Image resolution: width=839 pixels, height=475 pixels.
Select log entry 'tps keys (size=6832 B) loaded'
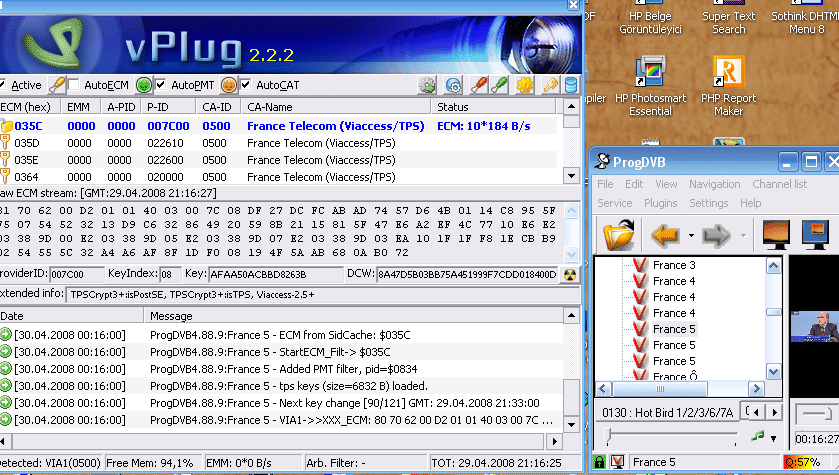tap(288, 386)
